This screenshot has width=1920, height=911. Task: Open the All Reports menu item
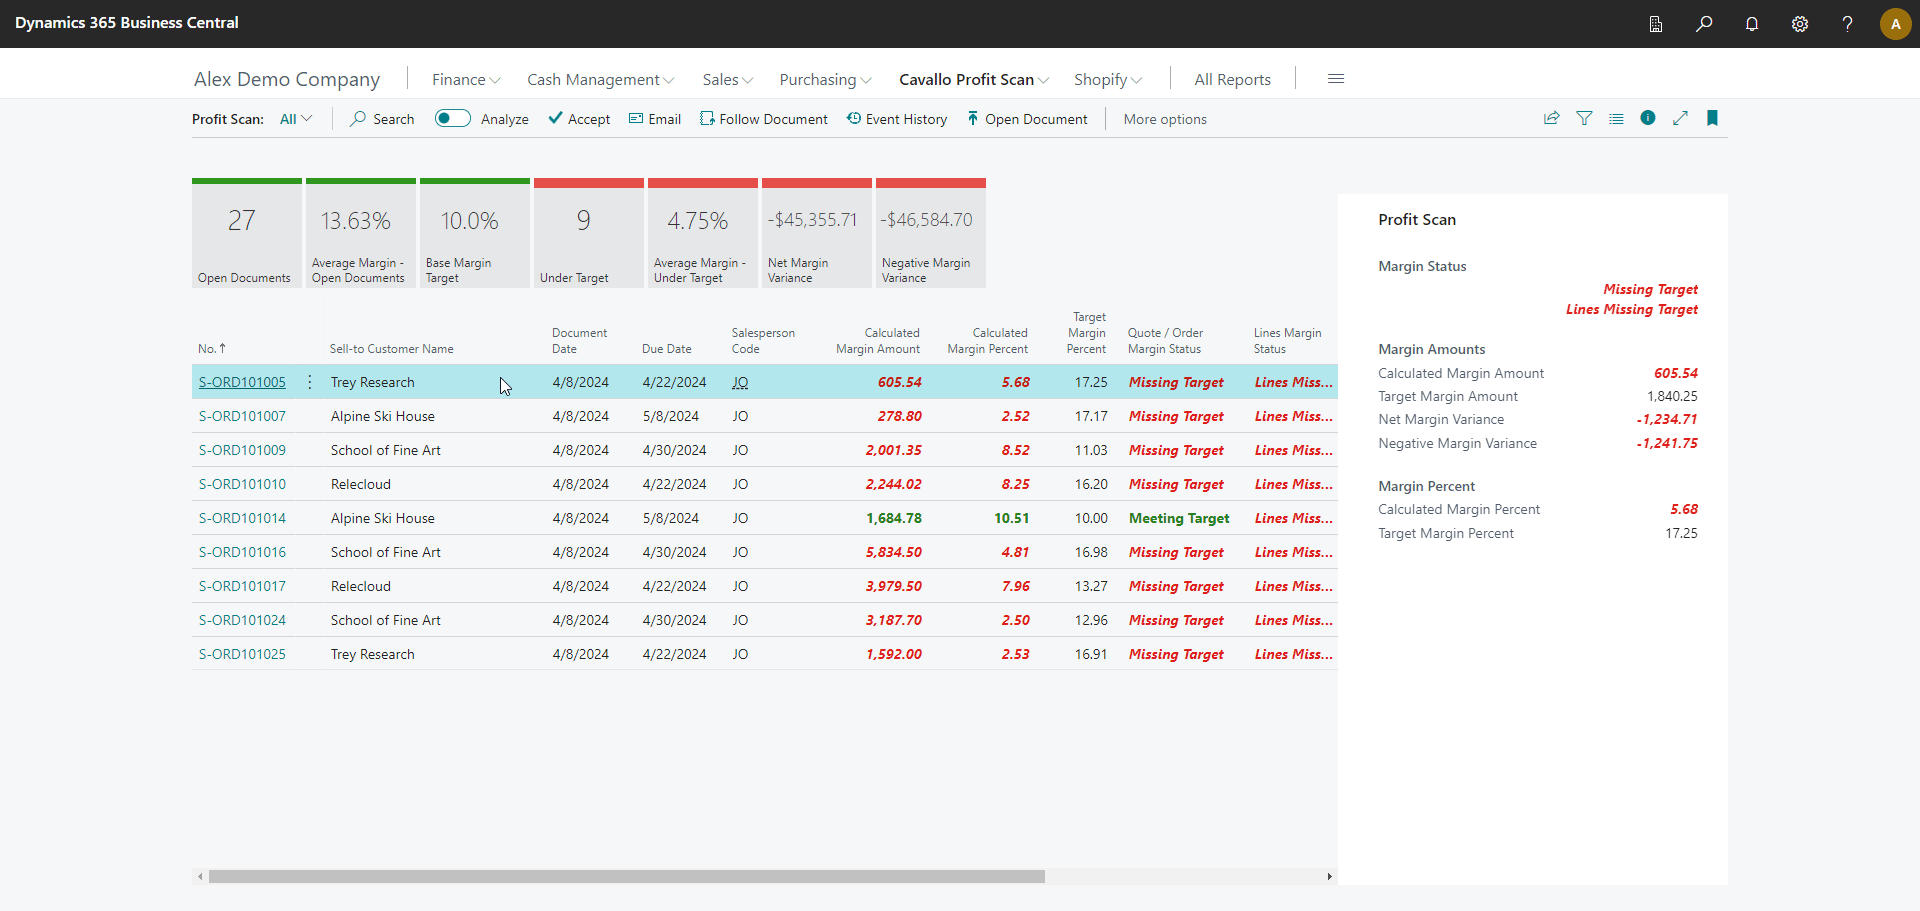1232,80
